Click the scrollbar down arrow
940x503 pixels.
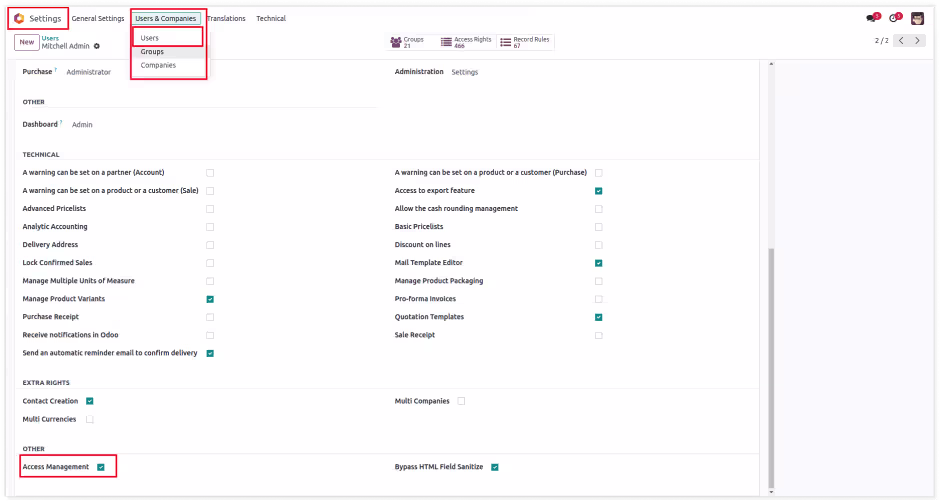click(771, 492)
